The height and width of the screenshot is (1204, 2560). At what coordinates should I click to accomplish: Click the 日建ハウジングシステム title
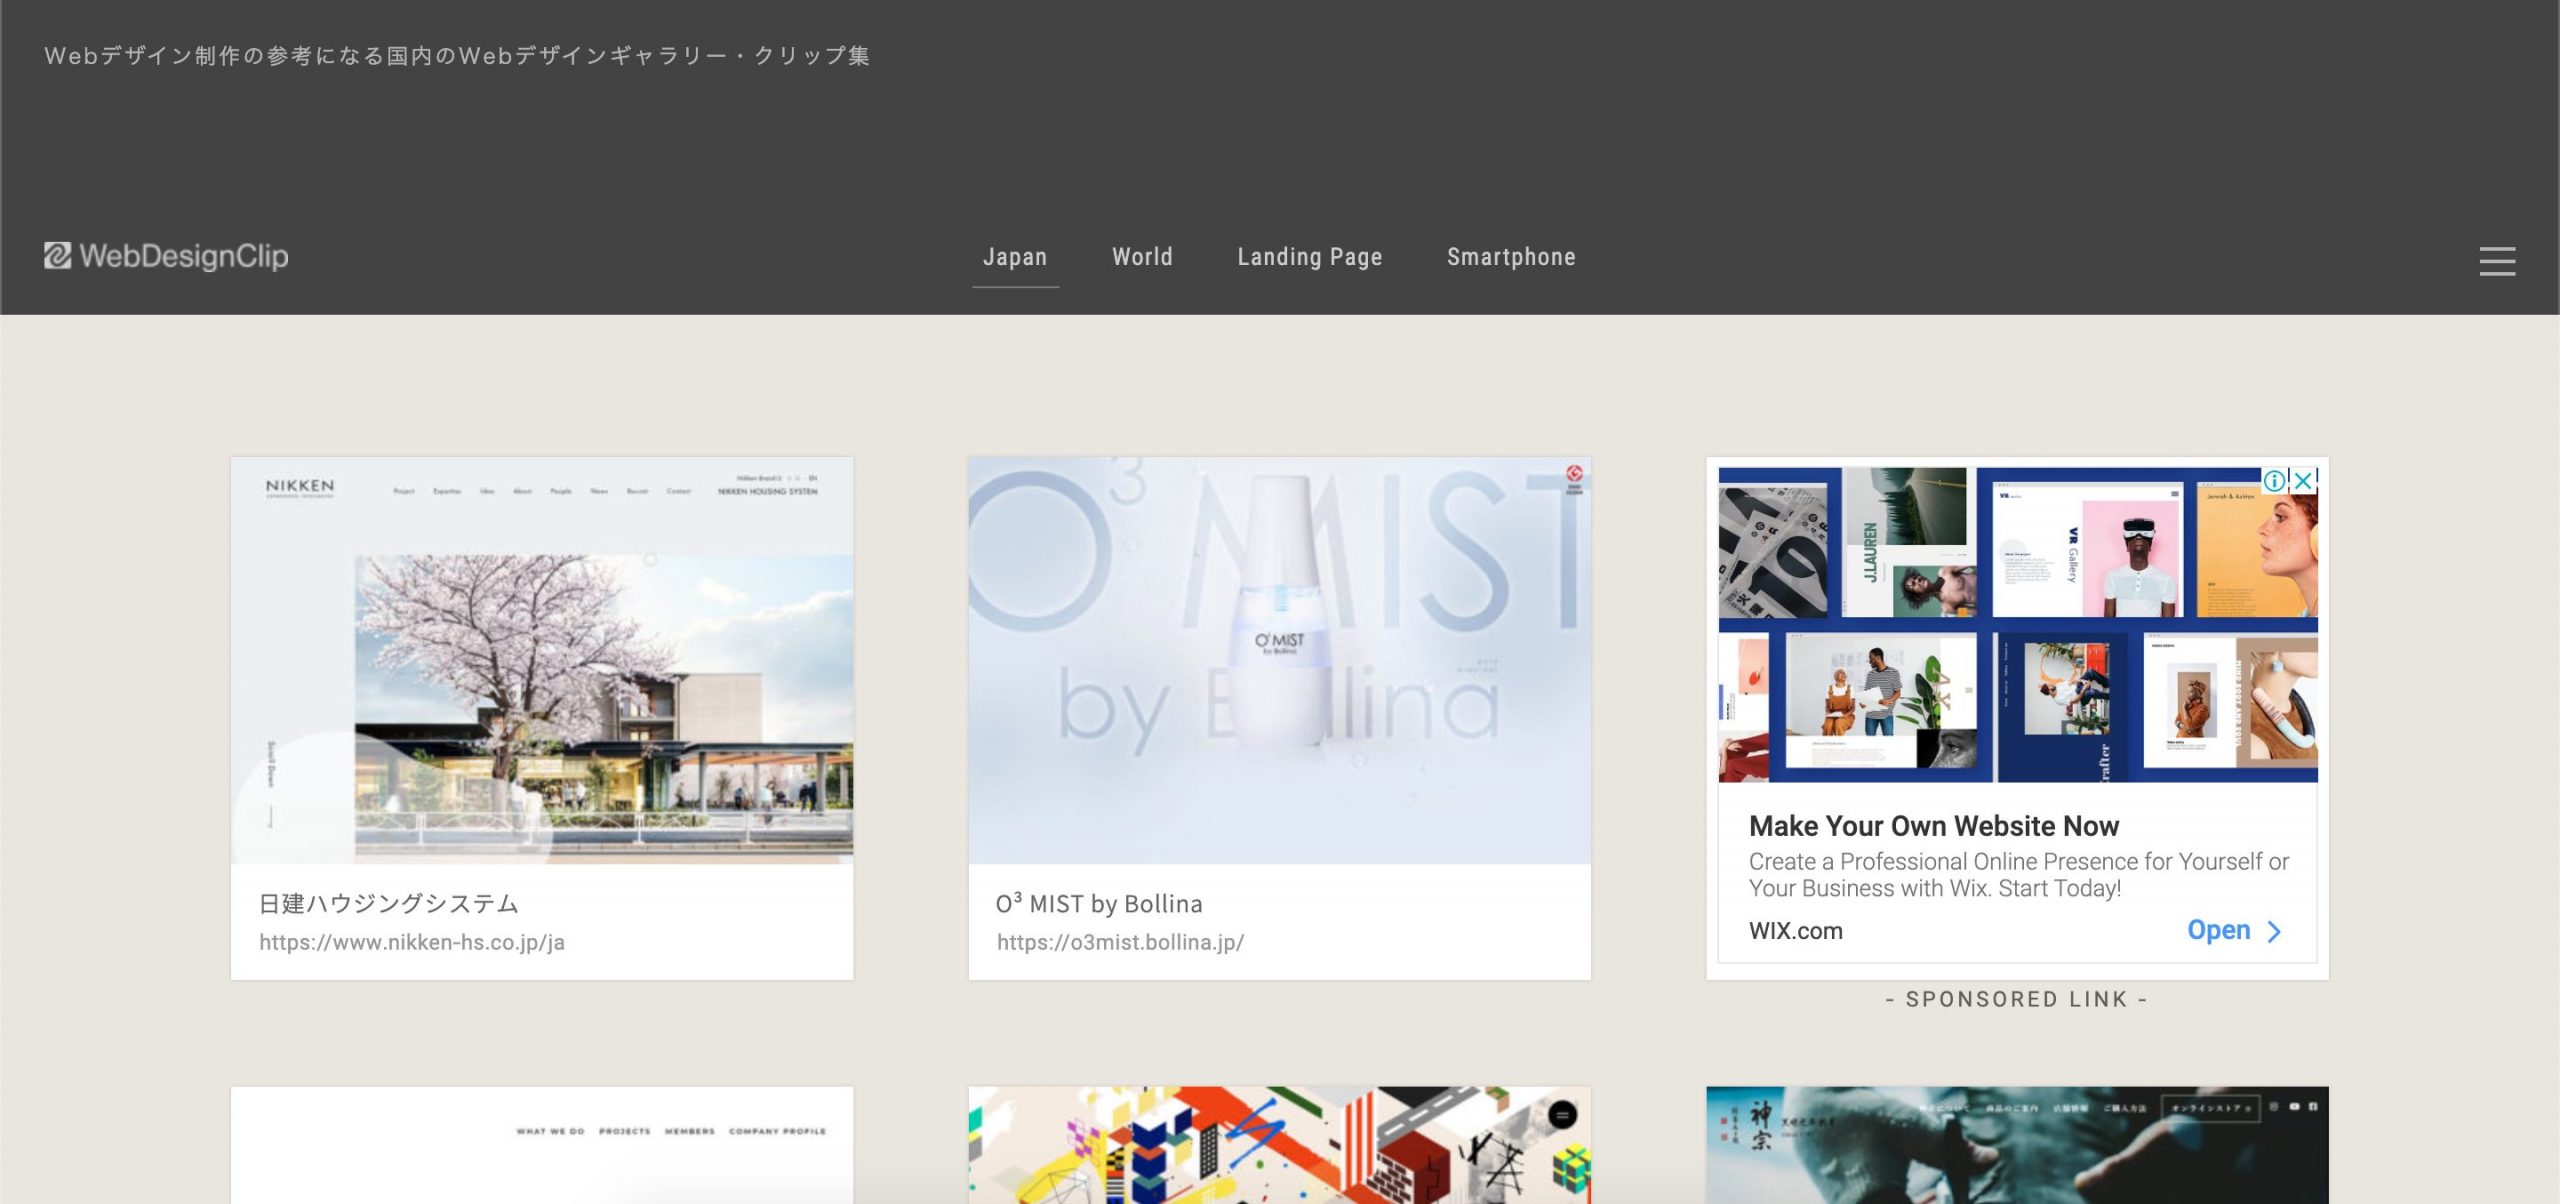tap(389, 904)
